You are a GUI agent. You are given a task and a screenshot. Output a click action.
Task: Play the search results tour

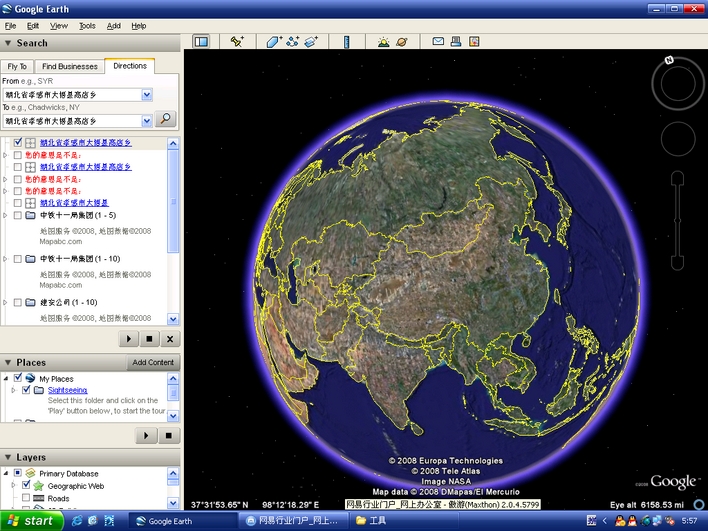pos(129,339)
